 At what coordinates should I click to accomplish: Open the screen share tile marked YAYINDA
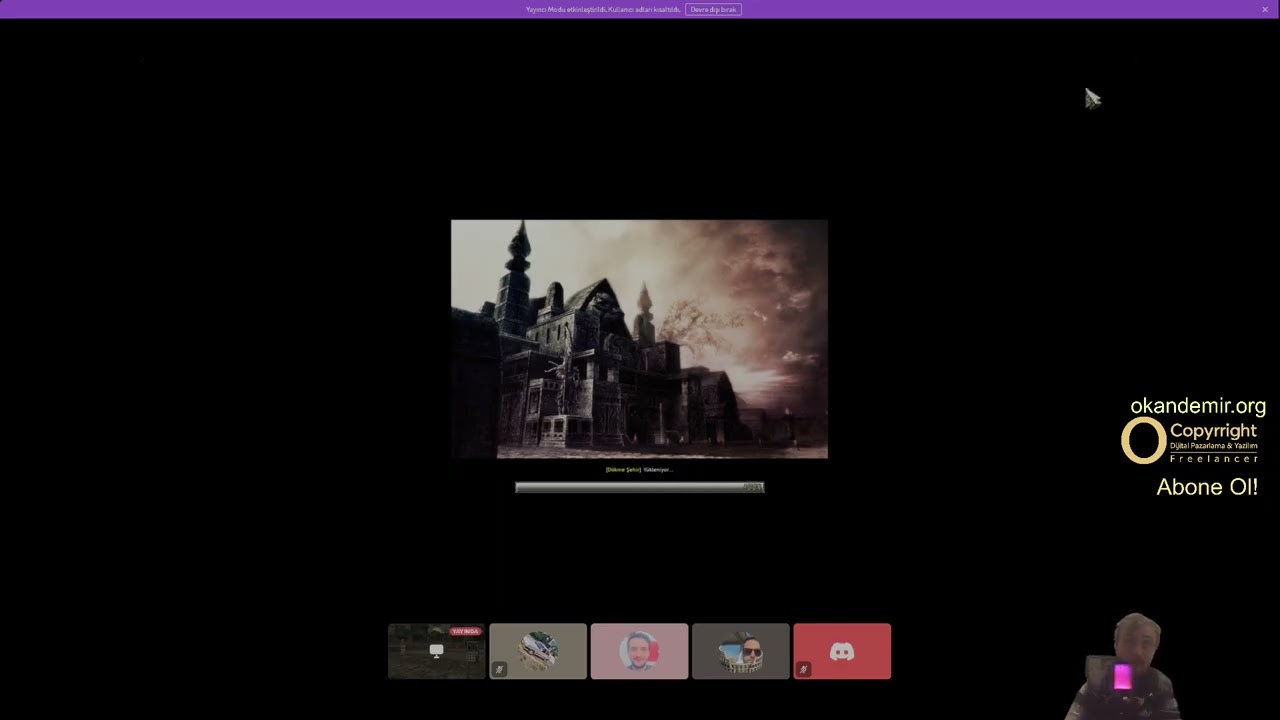436,651
